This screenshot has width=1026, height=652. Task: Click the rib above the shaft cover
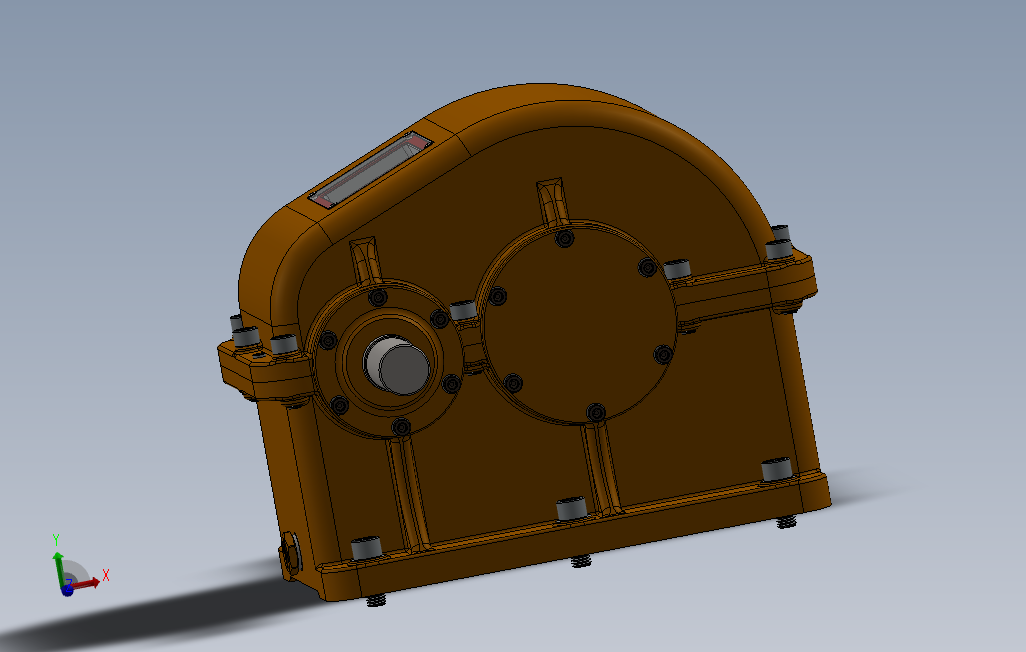pyautogui.click(x=366, y=261)
